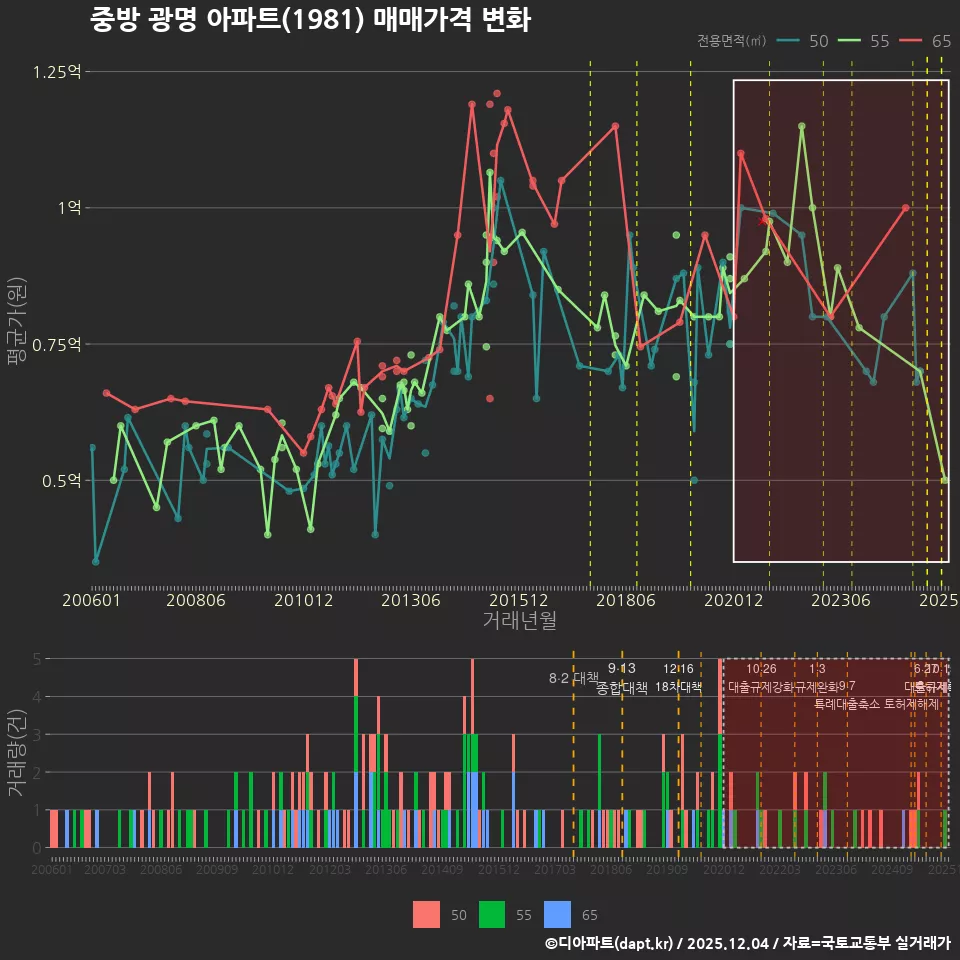Select the blue 65 swatch in bottom legend

pos(557,914)
